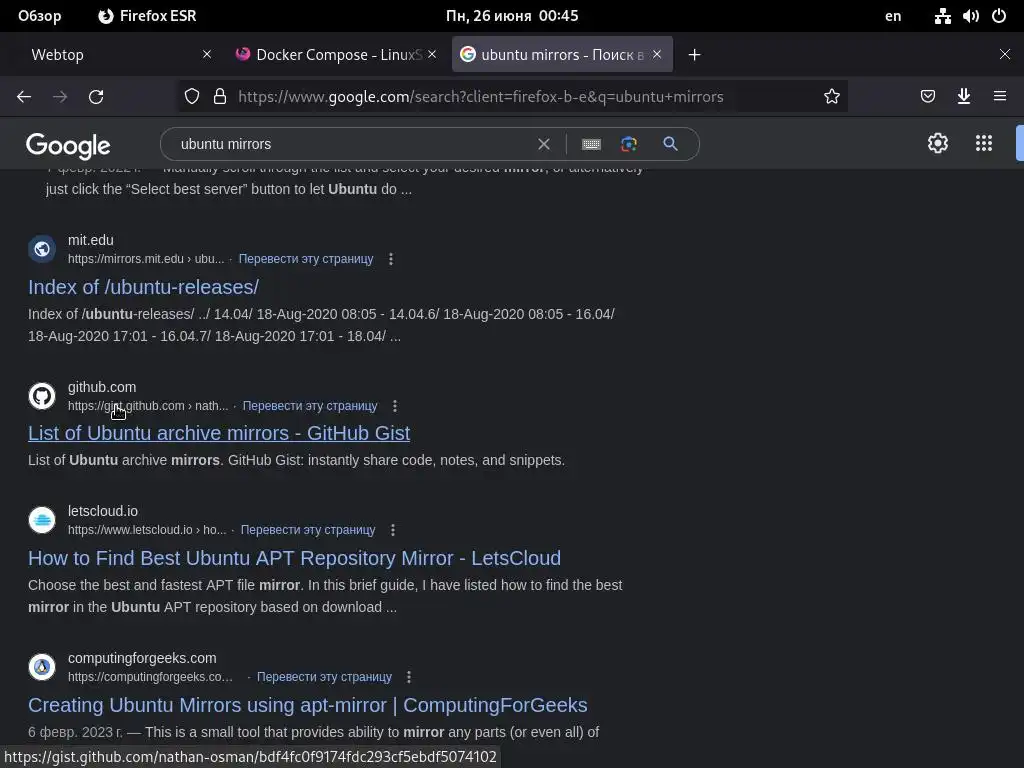The width and height of the screenshot is (1024, 768).
Task: Reload the current page
Action: click(x=96, y=97)
